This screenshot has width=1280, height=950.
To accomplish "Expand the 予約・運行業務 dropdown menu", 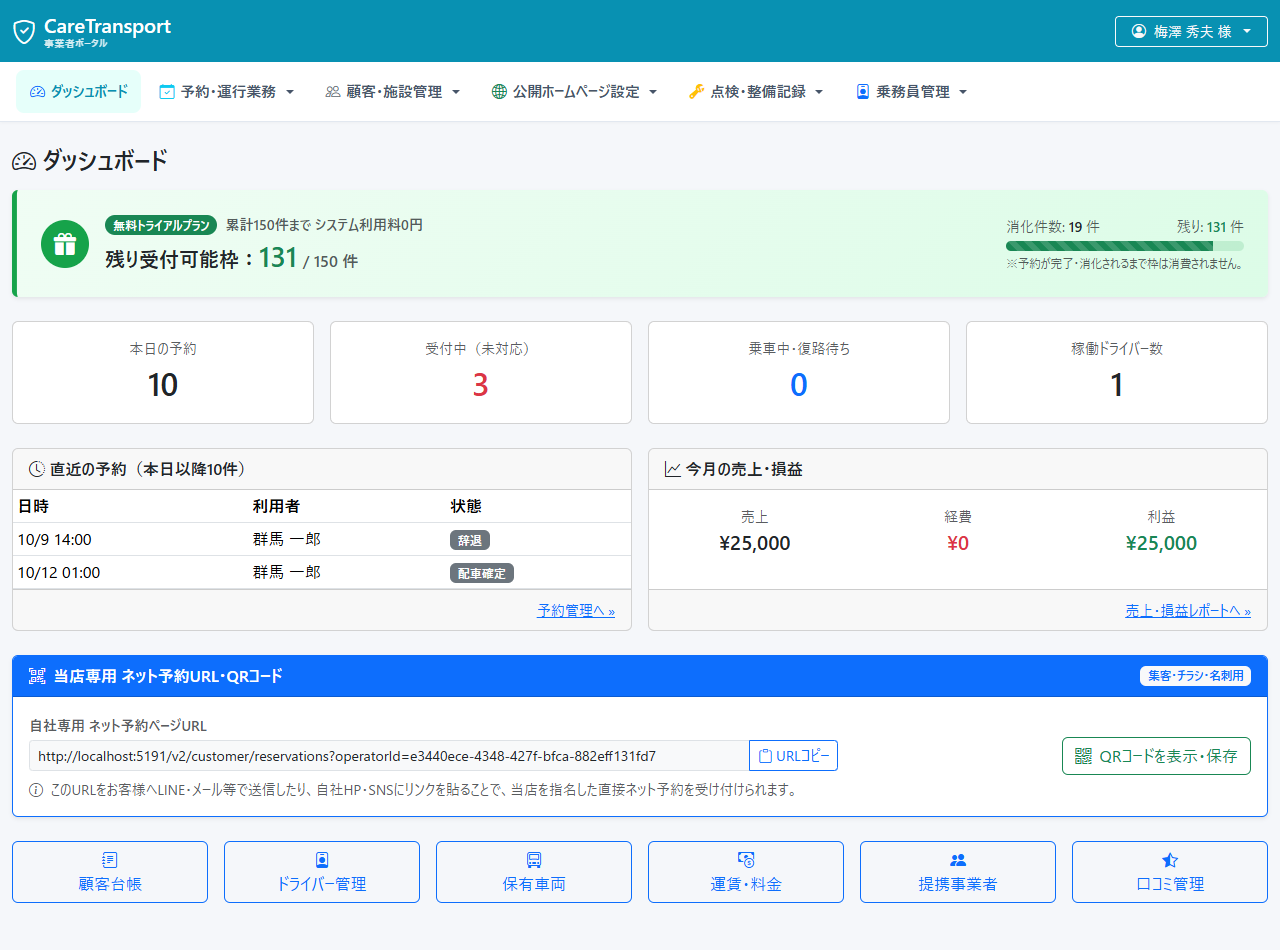I will coord(227,92).
